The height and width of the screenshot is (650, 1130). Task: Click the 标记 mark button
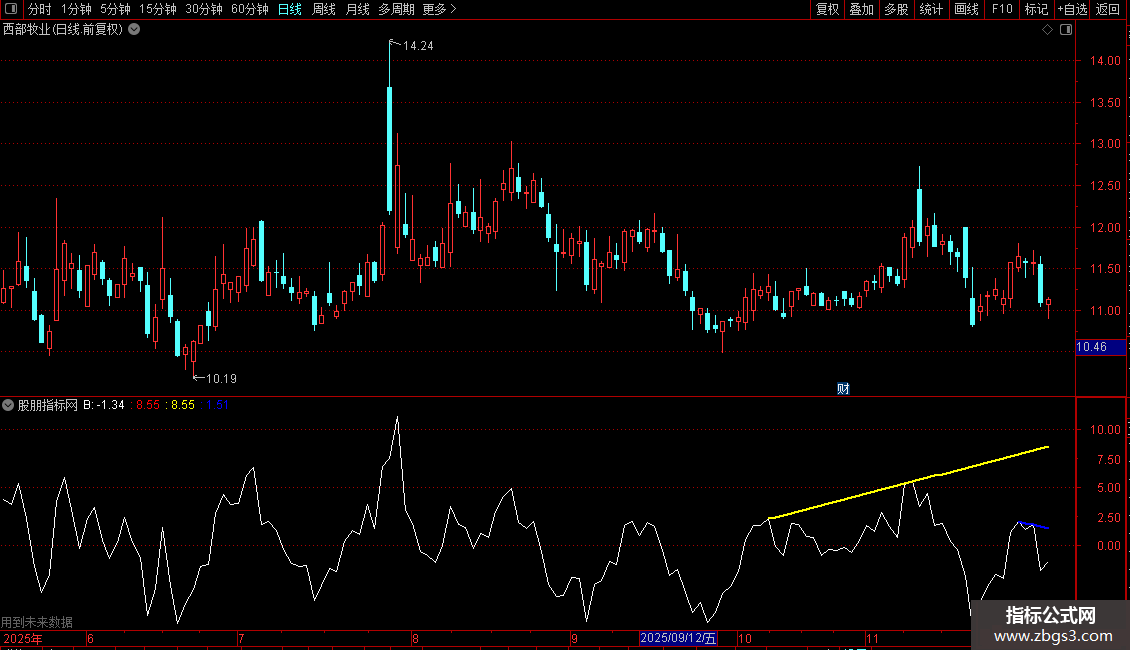pyautogui.click(x=1036, y=9)
